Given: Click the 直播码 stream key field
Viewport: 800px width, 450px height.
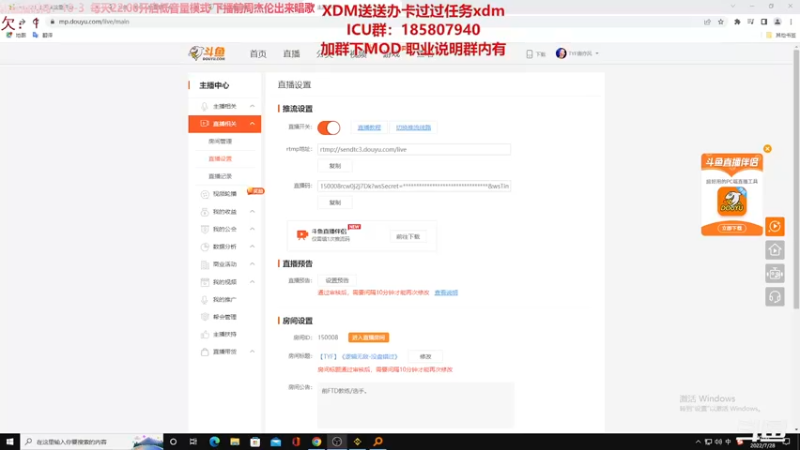Looking at the screenshot, I should tap(414, 186).
